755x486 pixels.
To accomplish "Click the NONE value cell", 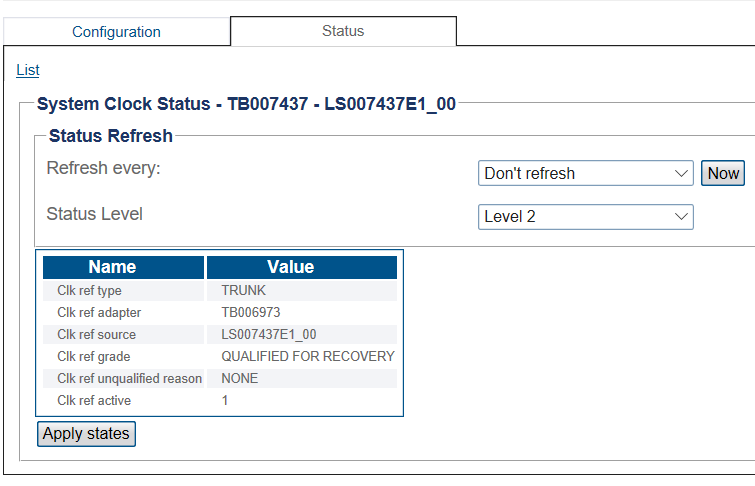I will (x=302, y=379).
